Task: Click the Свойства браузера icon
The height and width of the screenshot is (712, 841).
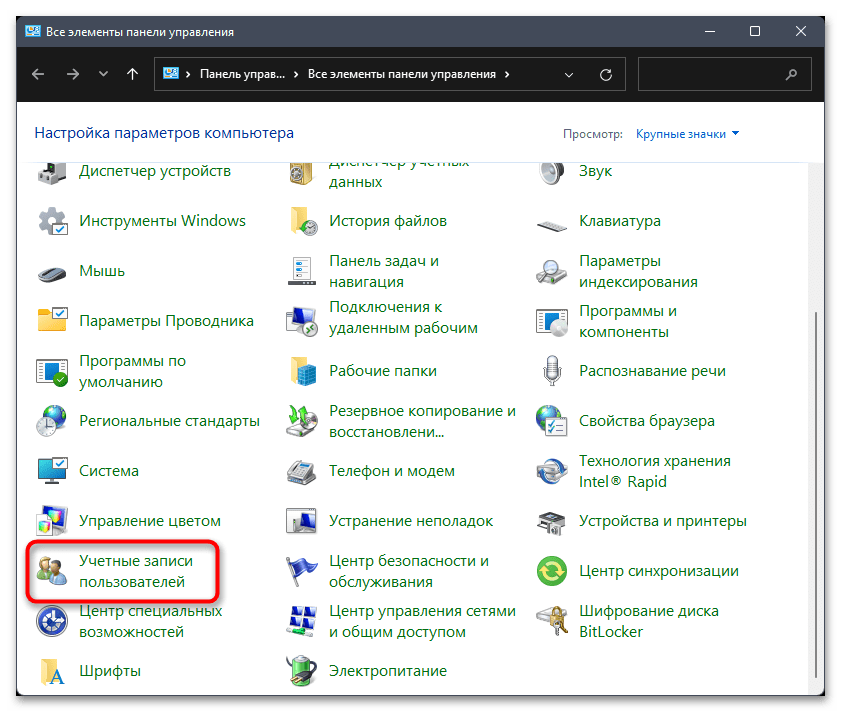Action: 551,421
